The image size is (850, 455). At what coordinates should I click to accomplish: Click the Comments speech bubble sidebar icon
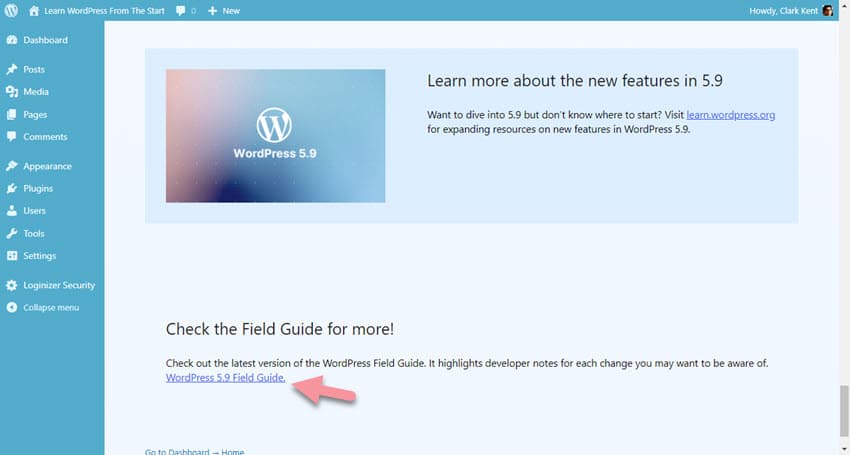(x=12, y=137)
